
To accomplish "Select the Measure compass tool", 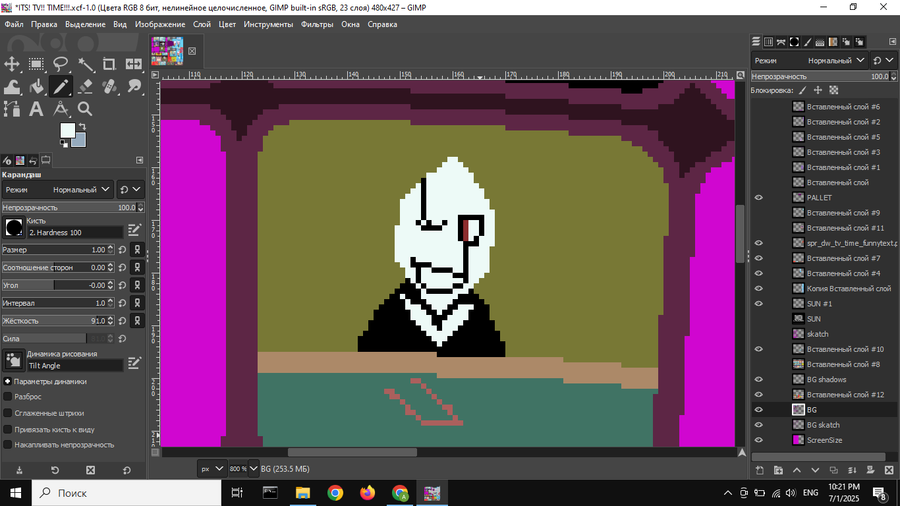I will [60, 108].
